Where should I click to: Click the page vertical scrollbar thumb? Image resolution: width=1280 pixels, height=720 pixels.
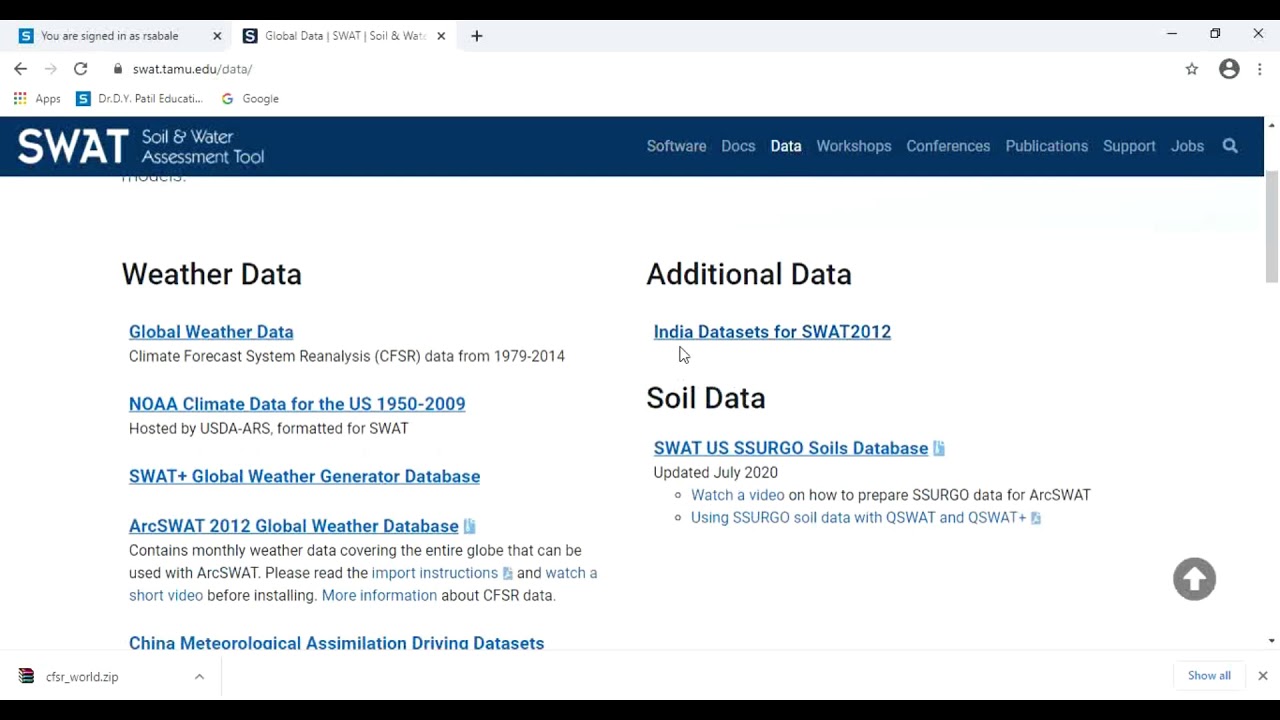coord(1271,227)
